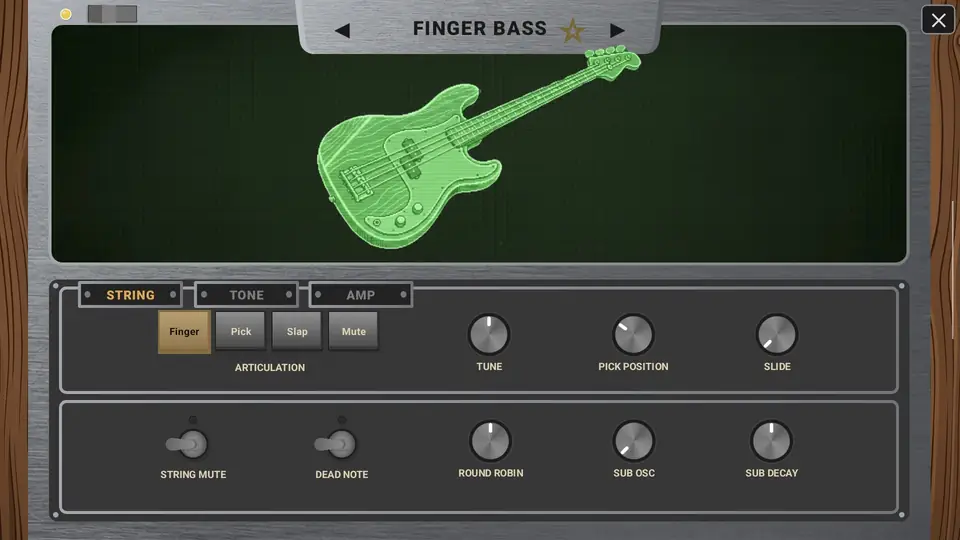
Task: Click the yellow indicator dot at top left
Action: pyautogui.click(x=66, y=14)
